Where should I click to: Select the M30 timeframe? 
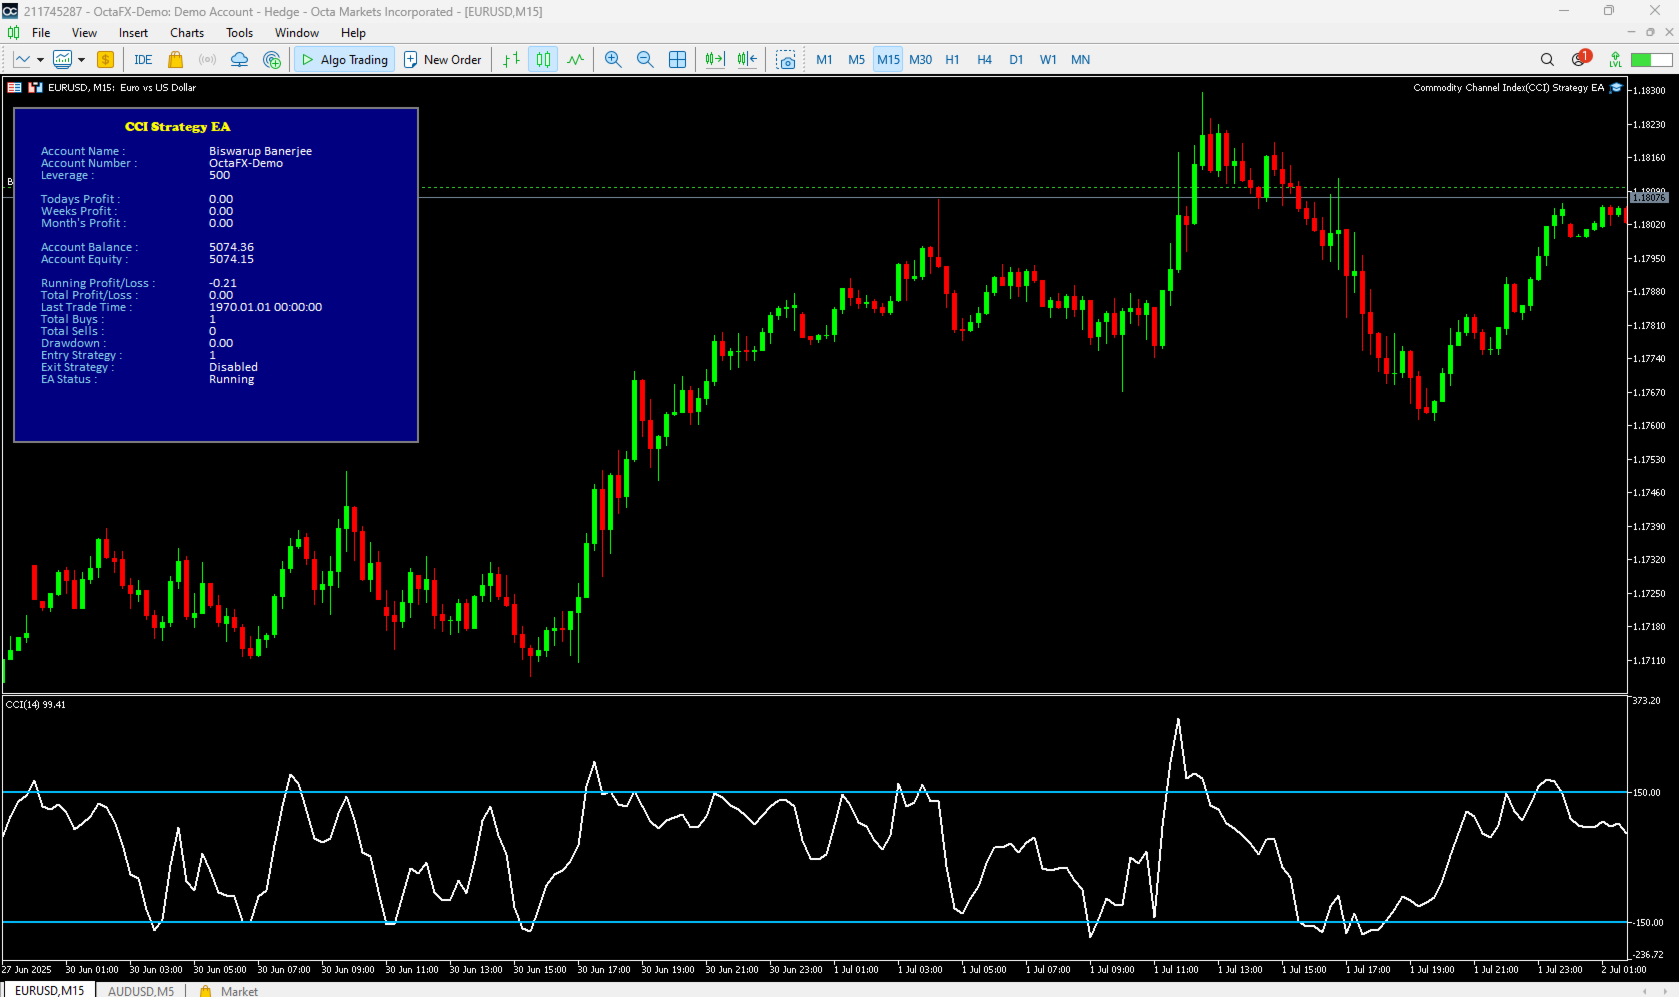click(x=920, y=59)
